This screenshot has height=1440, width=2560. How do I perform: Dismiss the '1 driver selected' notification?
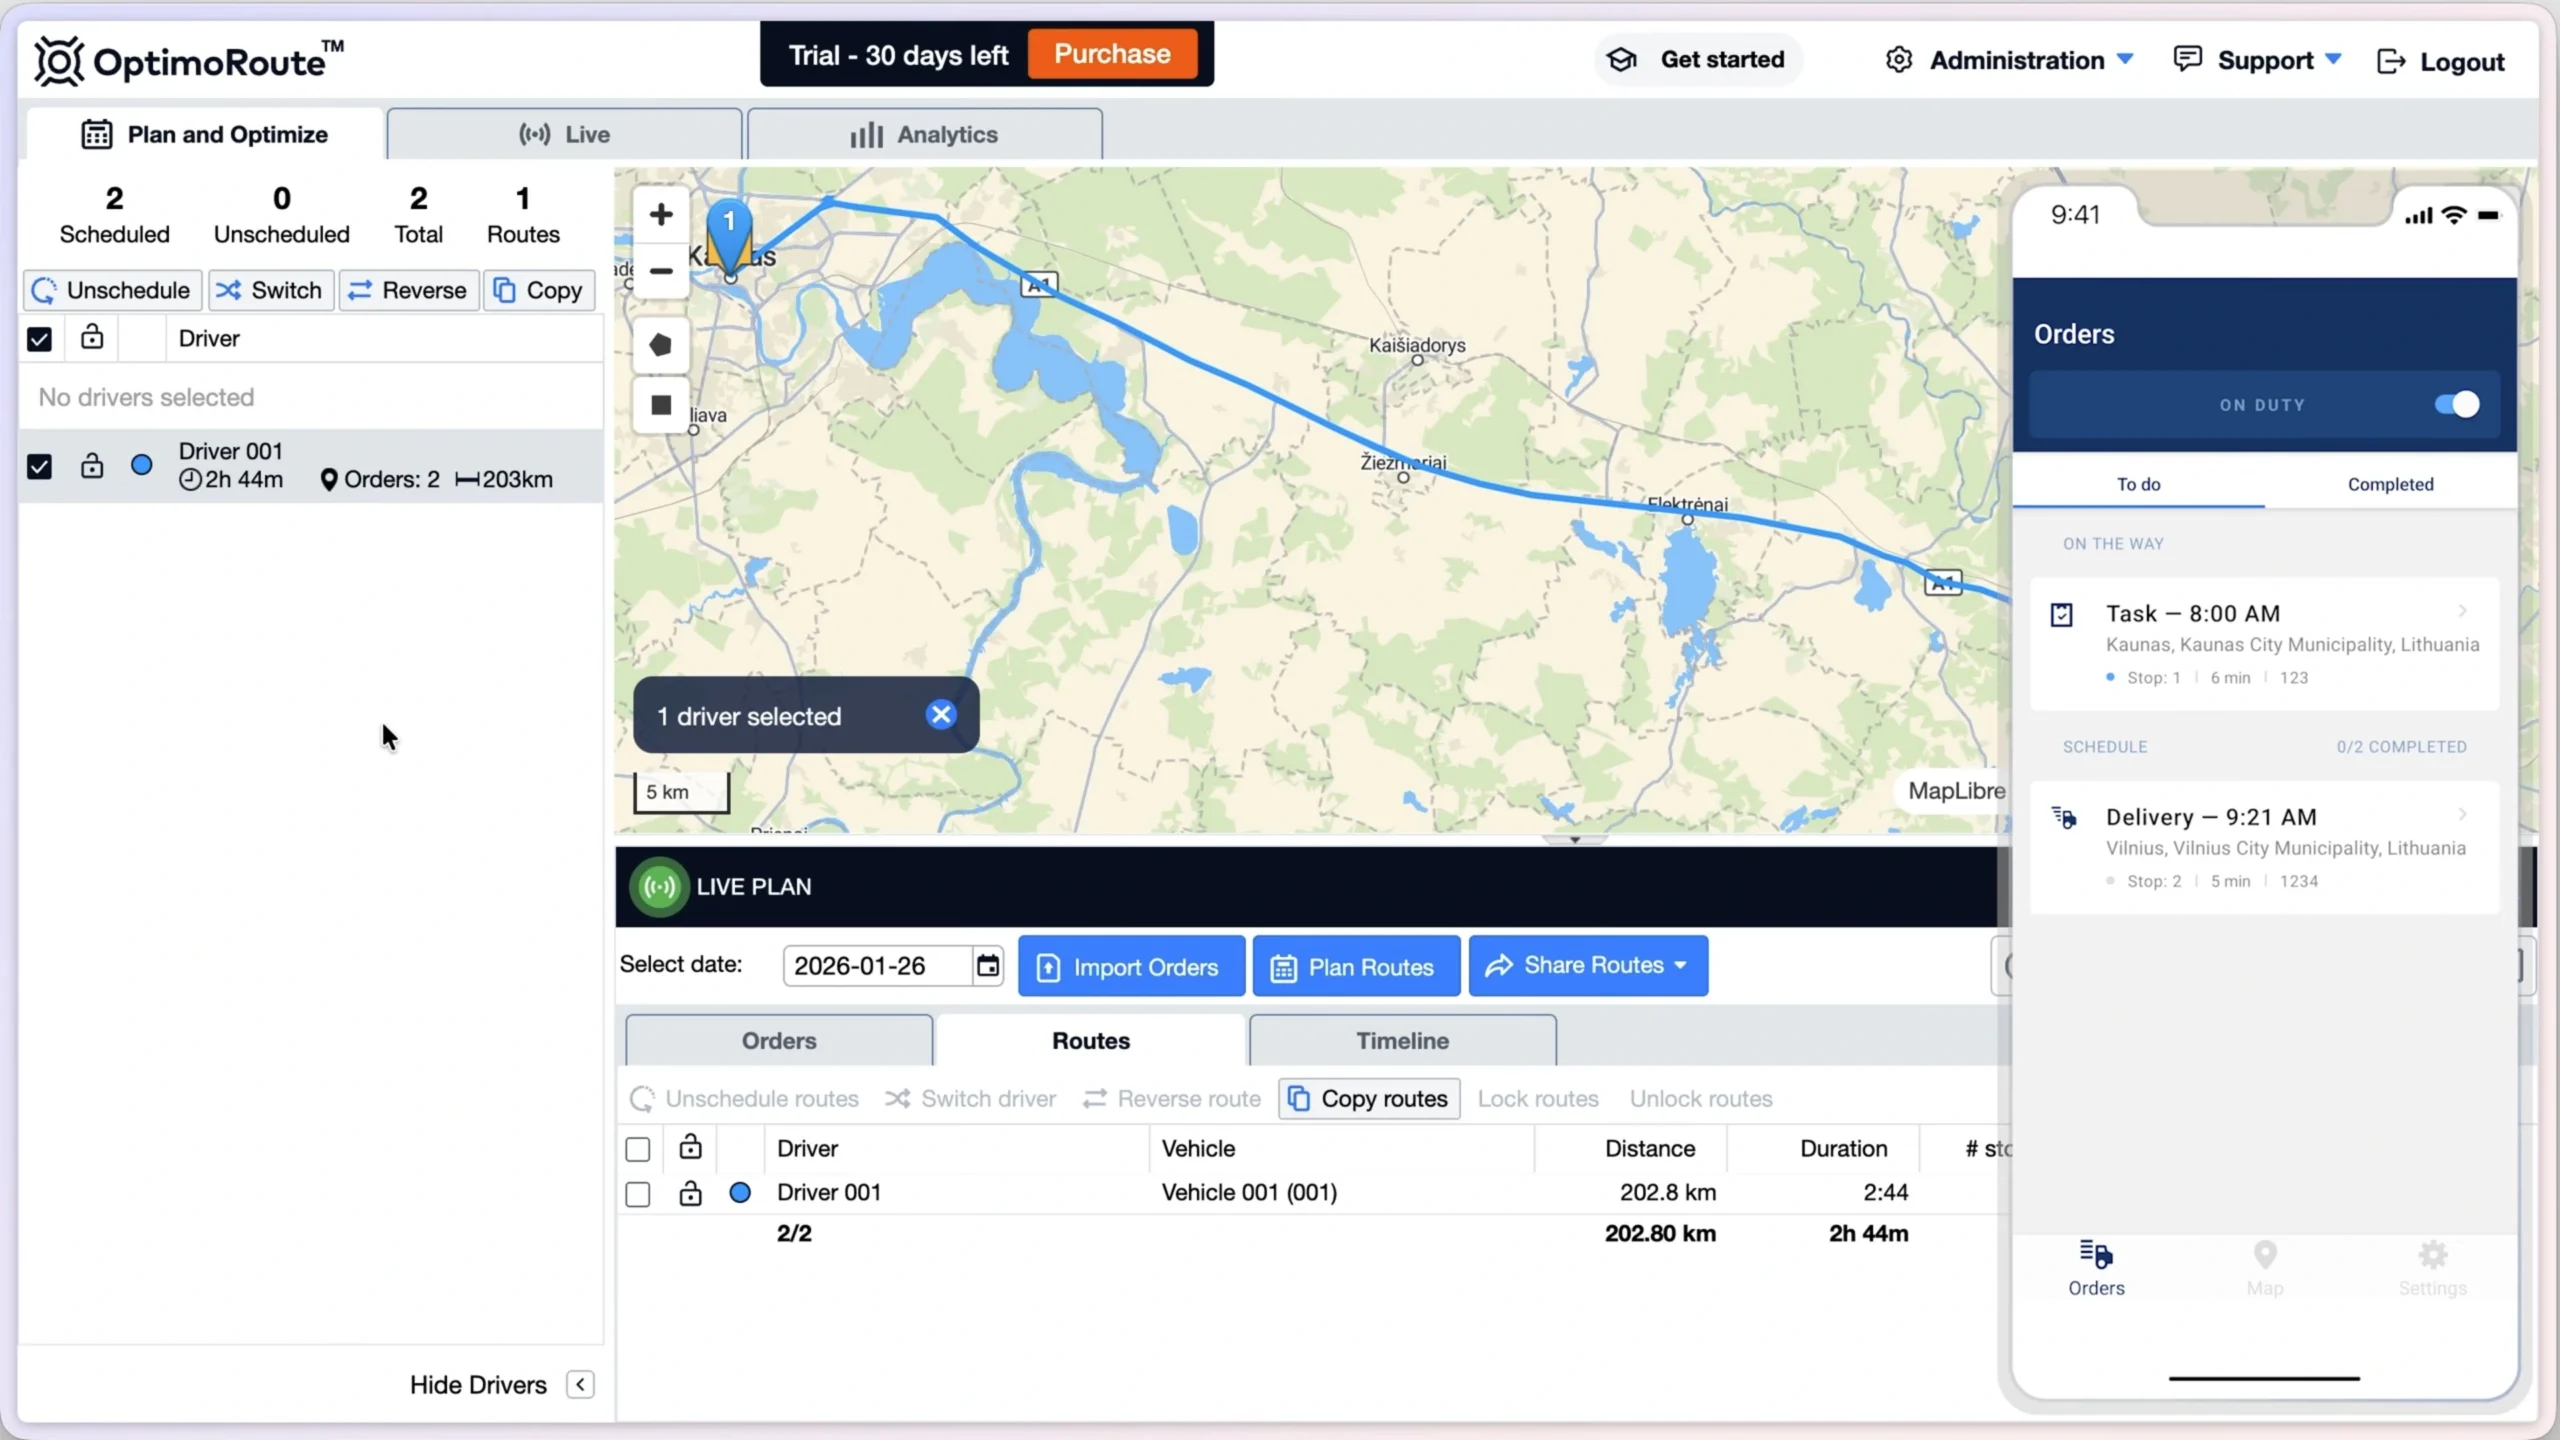coord(940,715)
